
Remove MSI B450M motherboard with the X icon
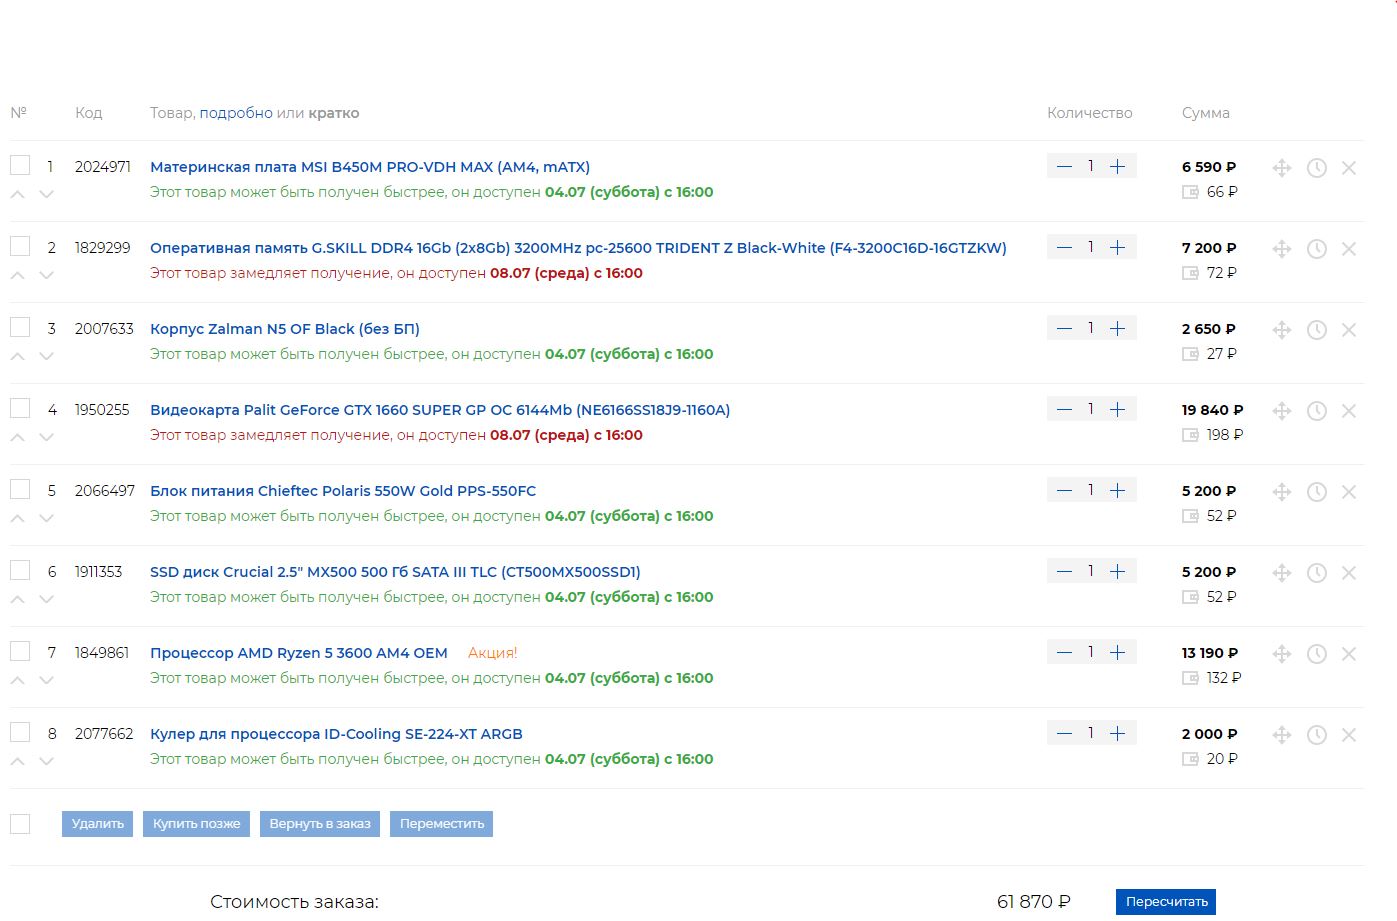click(x=1349, y=168)
